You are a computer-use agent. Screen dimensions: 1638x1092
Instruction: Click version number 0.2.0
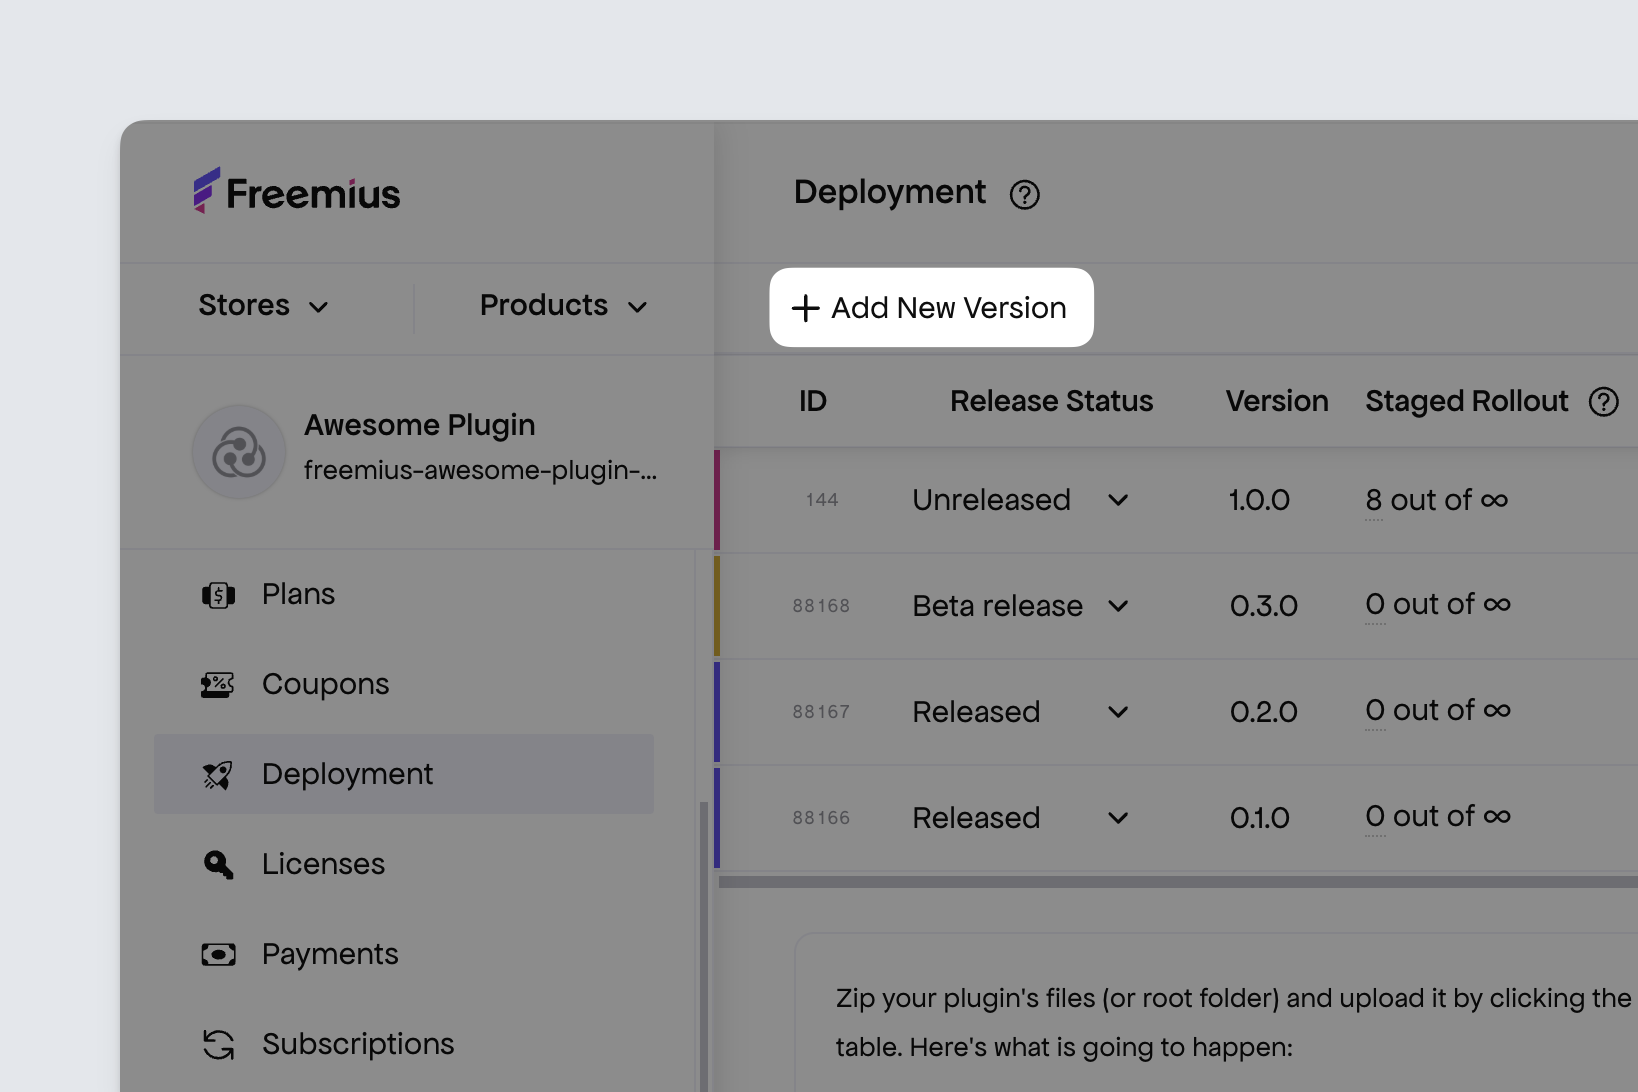tap(1264, 712)
